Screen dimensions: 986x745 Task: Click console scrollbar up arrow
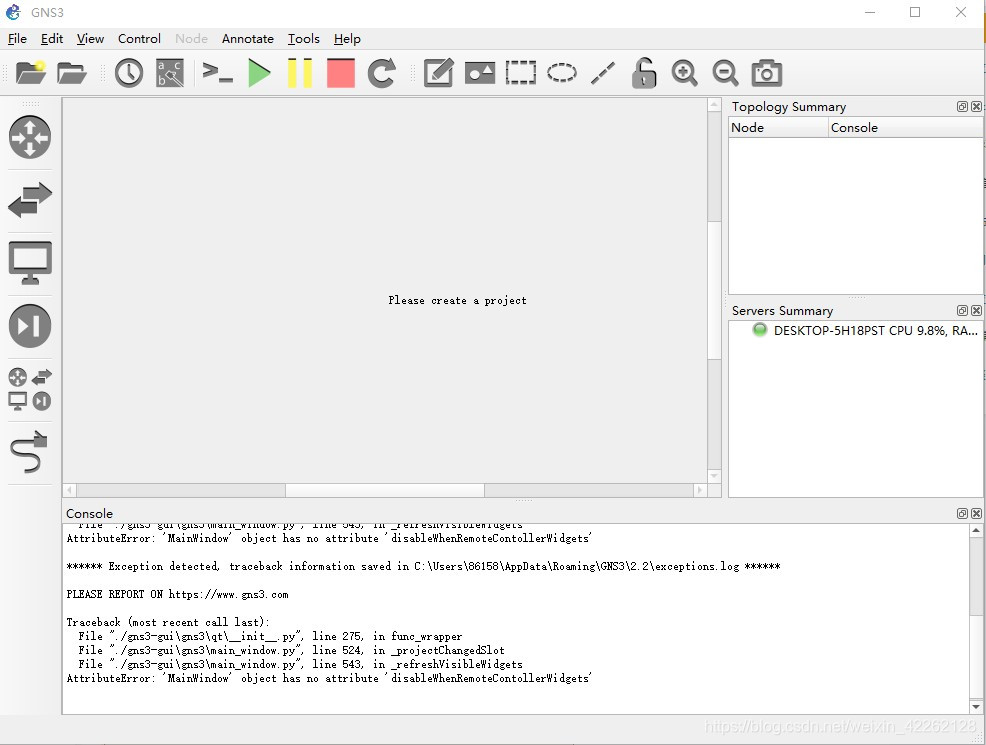click(976, 531)
